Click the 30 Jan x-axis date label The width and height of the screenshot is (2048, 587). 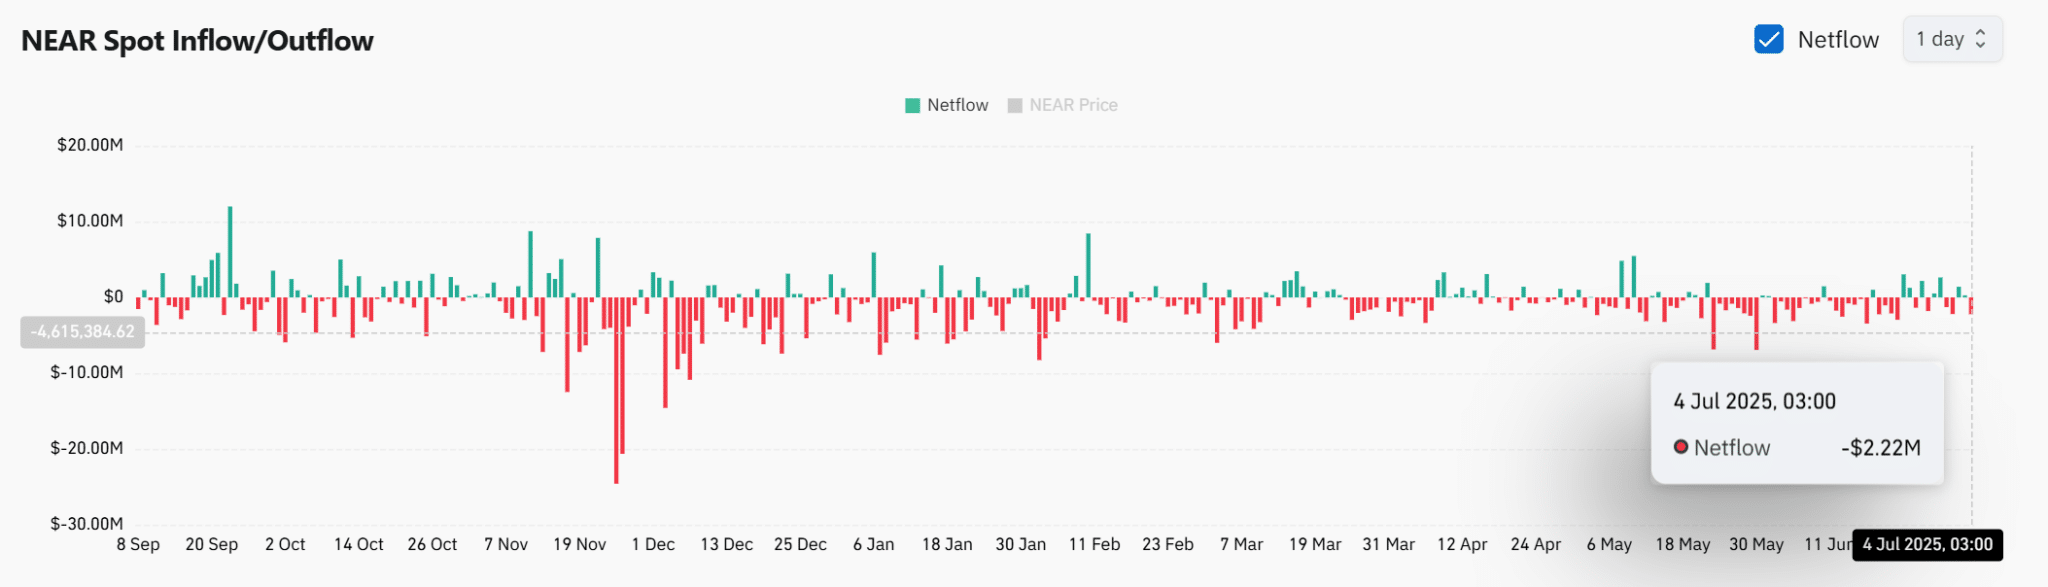click(1021, 545)
